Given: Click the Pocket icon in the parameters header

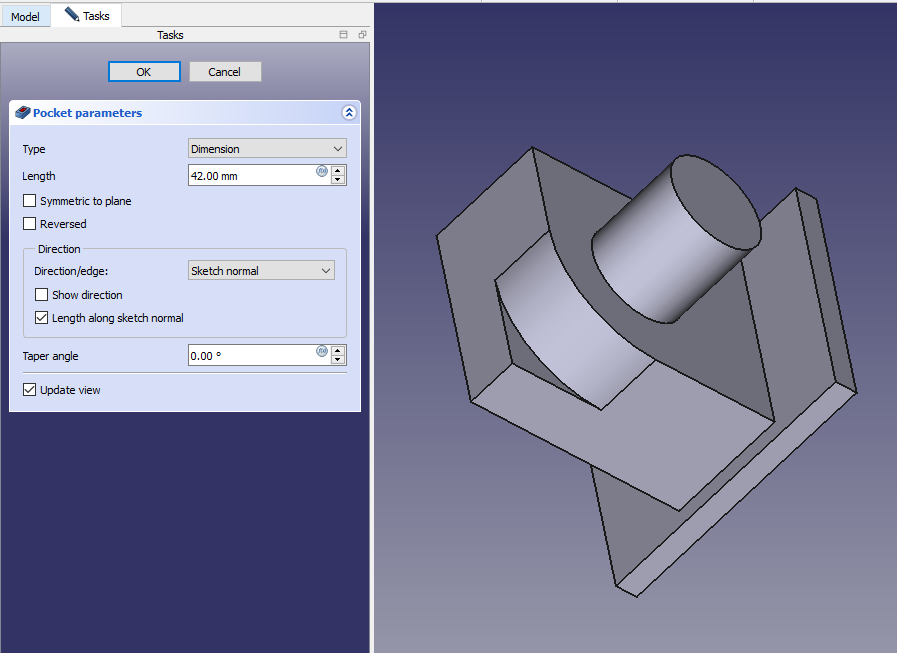Looking at the screenshot, I should [23, 113].
